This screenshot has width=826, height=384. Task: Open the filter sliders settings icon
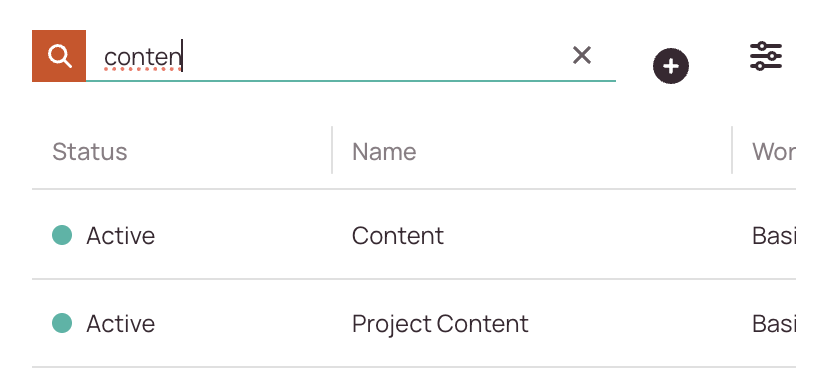(765, 56)
